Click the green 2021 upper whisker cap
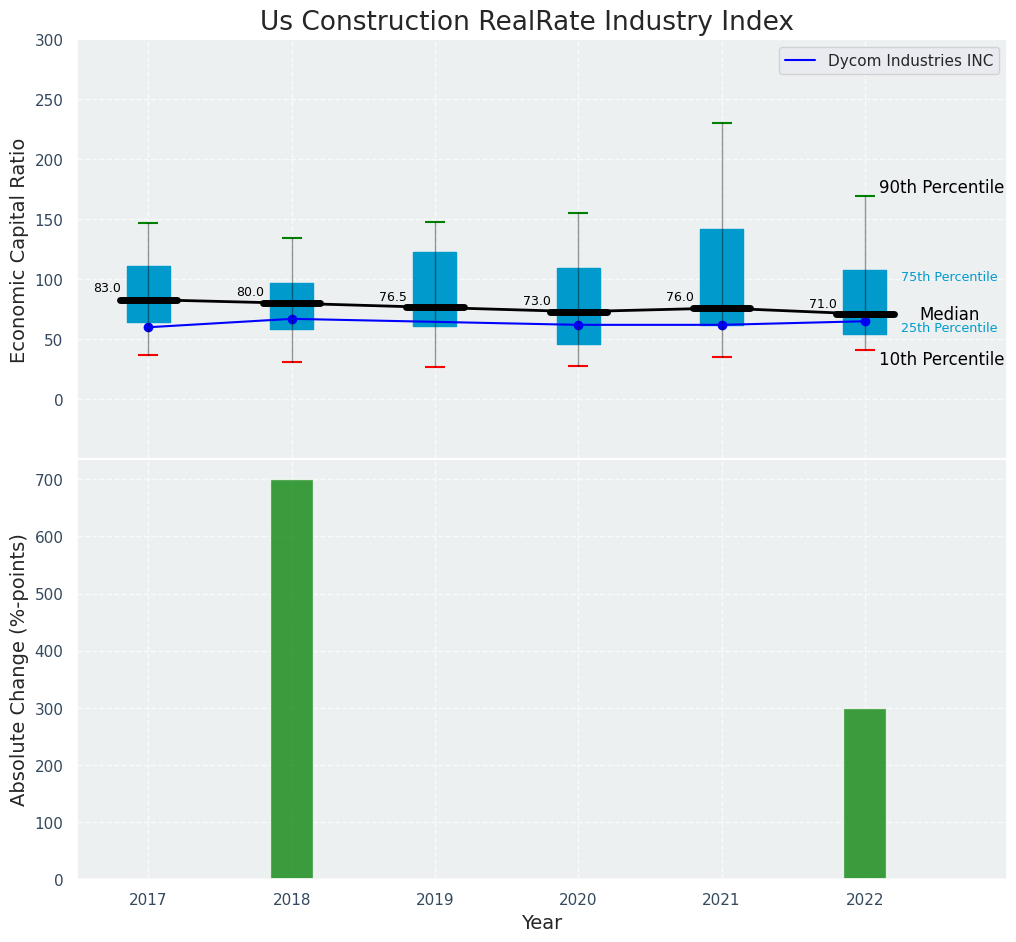 click(722, 123)
